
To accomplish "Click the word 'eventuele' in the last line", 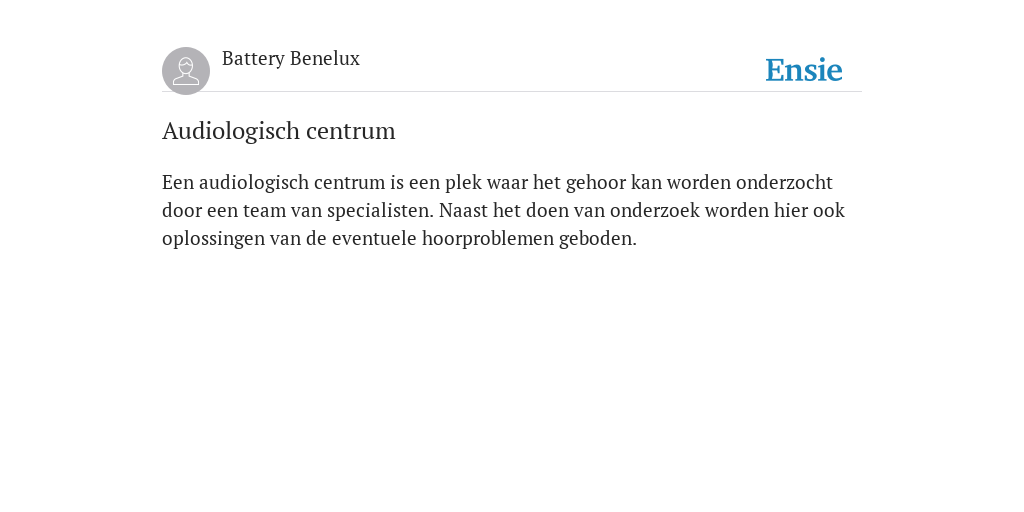I will click(x=374, y=239).
